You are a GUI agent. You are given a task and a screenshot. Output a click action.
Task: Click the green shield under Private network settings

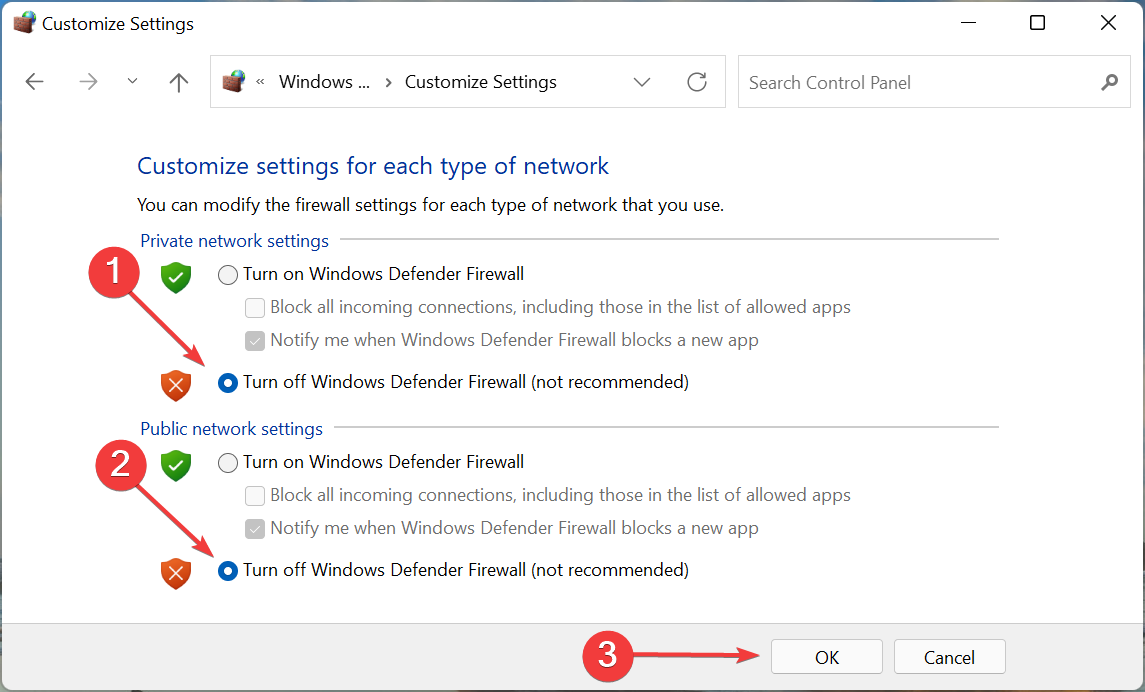coord(175,278)
